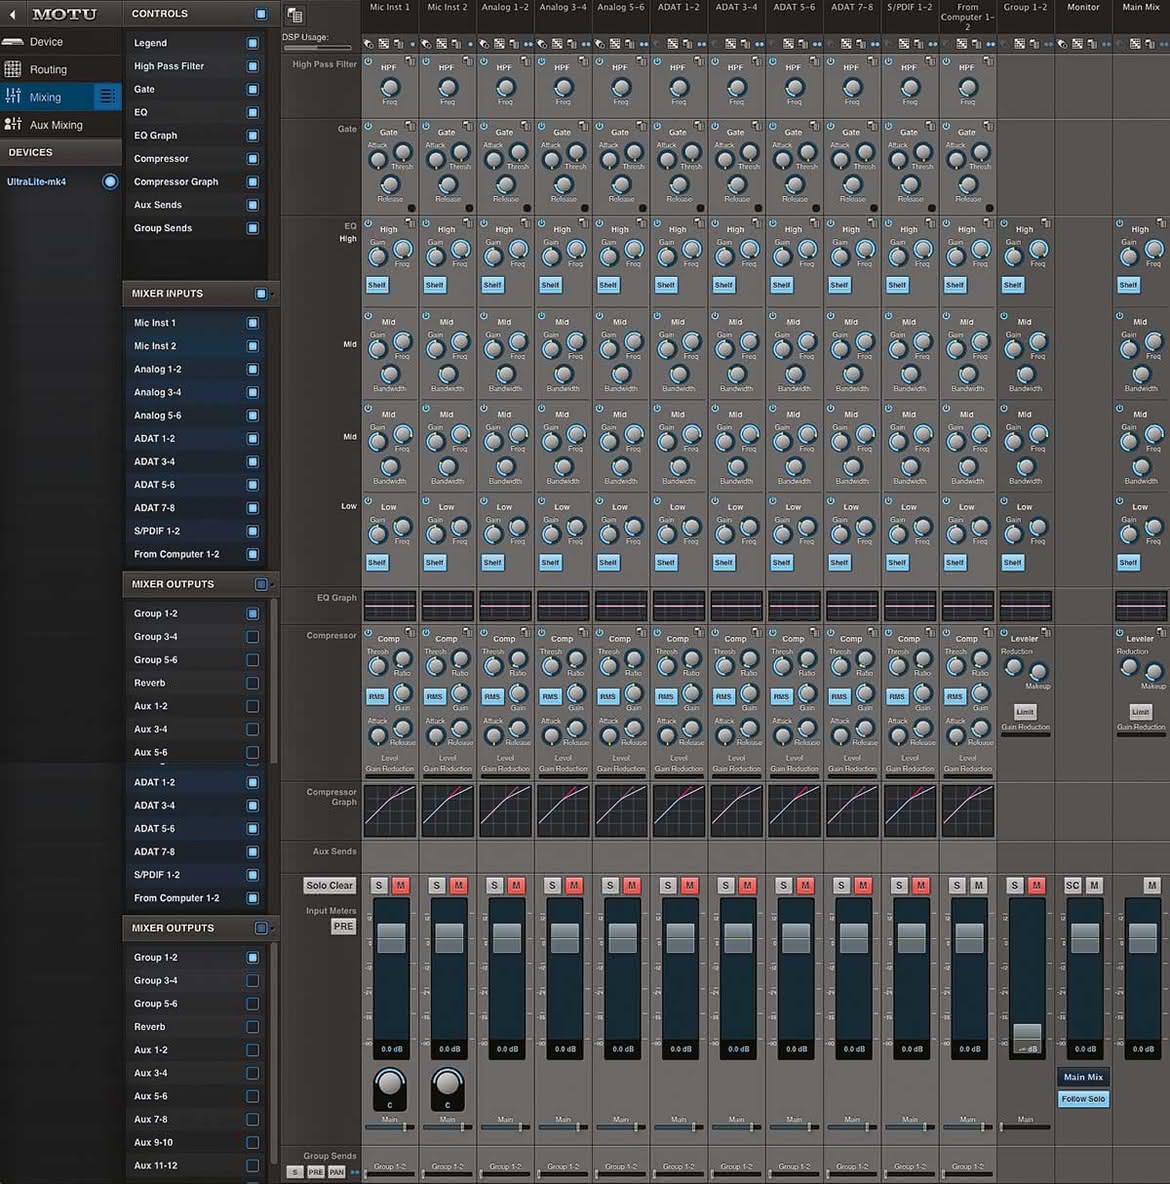Enable the Aux 9-10 mixer output checkbox

coord(253,1142)
